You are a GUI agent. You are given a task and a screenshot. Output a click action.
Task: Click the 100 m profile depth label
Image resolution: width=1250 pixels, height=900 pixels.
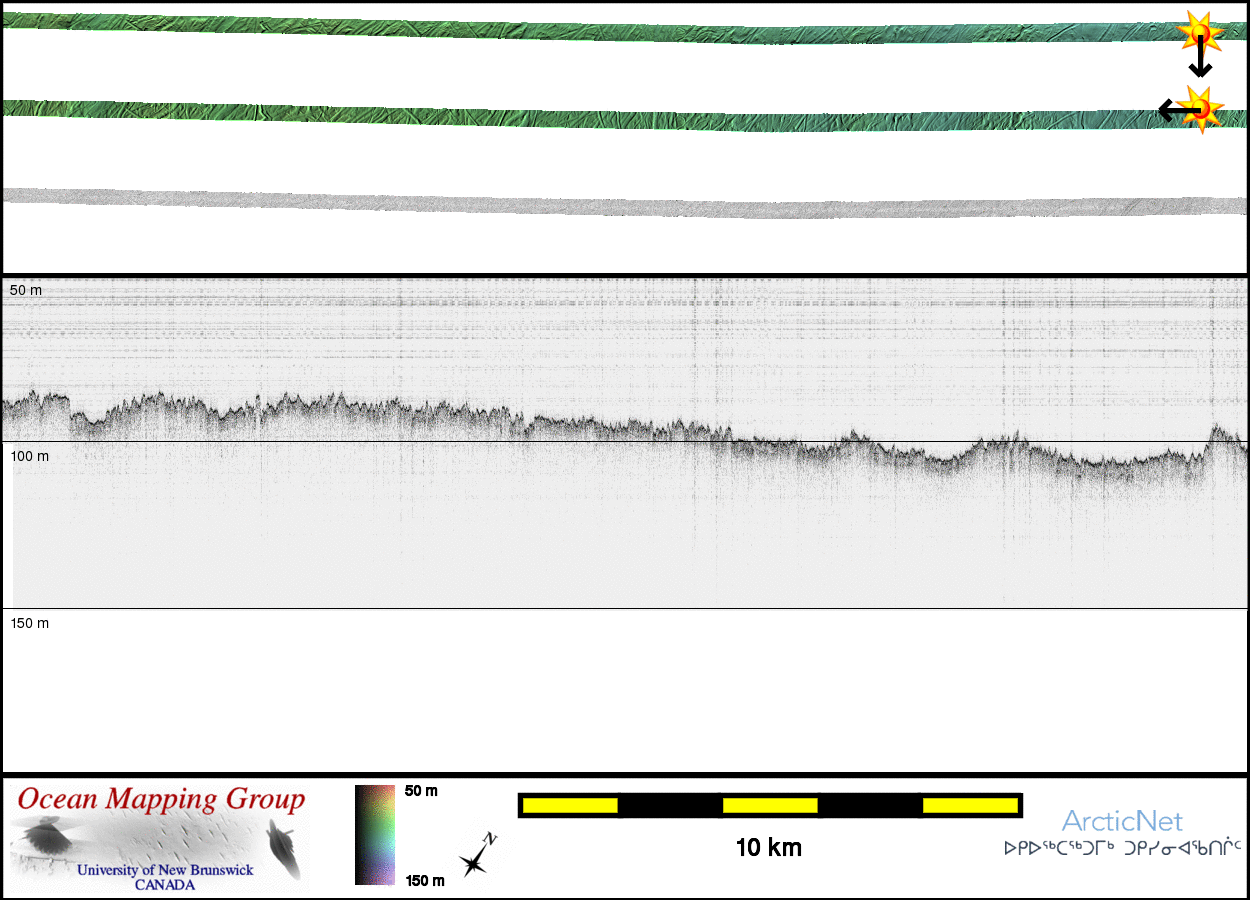[x=30, y=456]
